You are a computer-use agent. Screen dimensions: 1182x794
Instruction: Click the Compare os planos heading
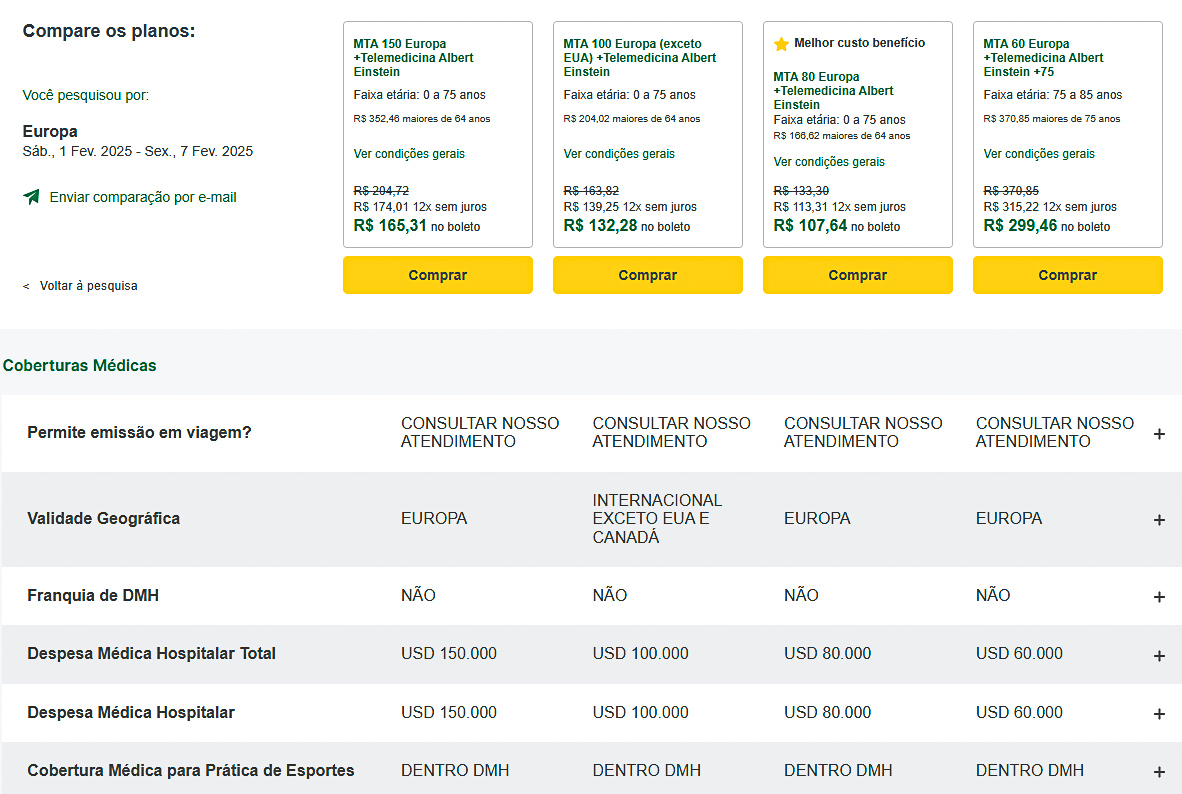[109, 31]
